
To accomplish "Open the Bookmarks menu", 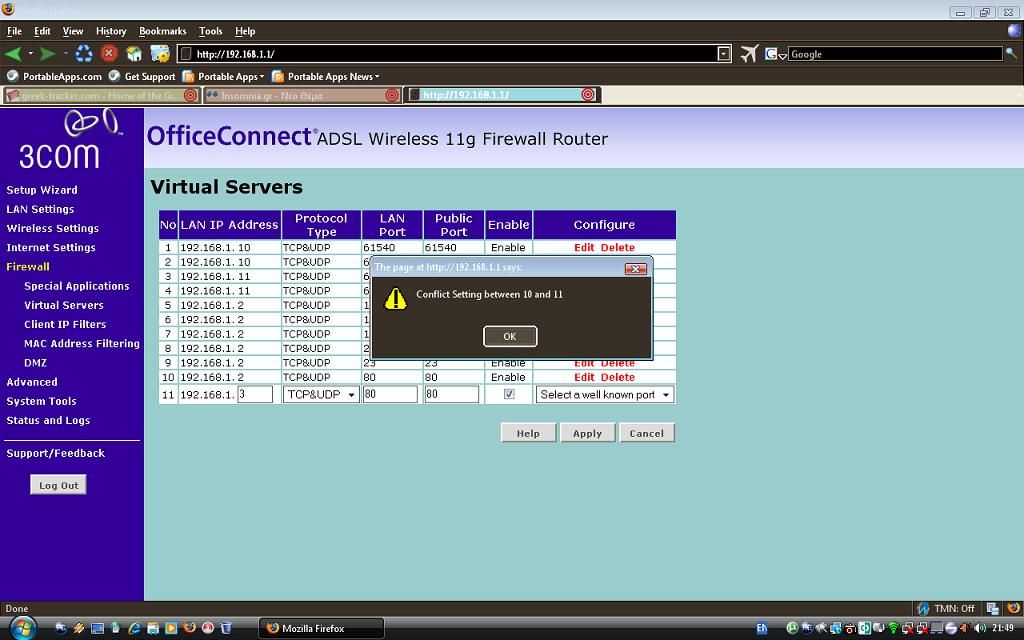I will coord(162,31).
